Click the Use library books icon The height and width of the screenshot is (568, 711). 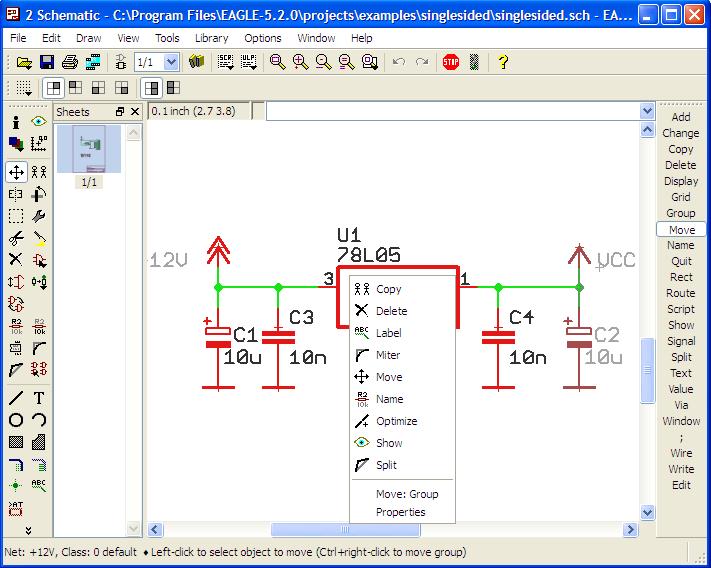point(196,62)
